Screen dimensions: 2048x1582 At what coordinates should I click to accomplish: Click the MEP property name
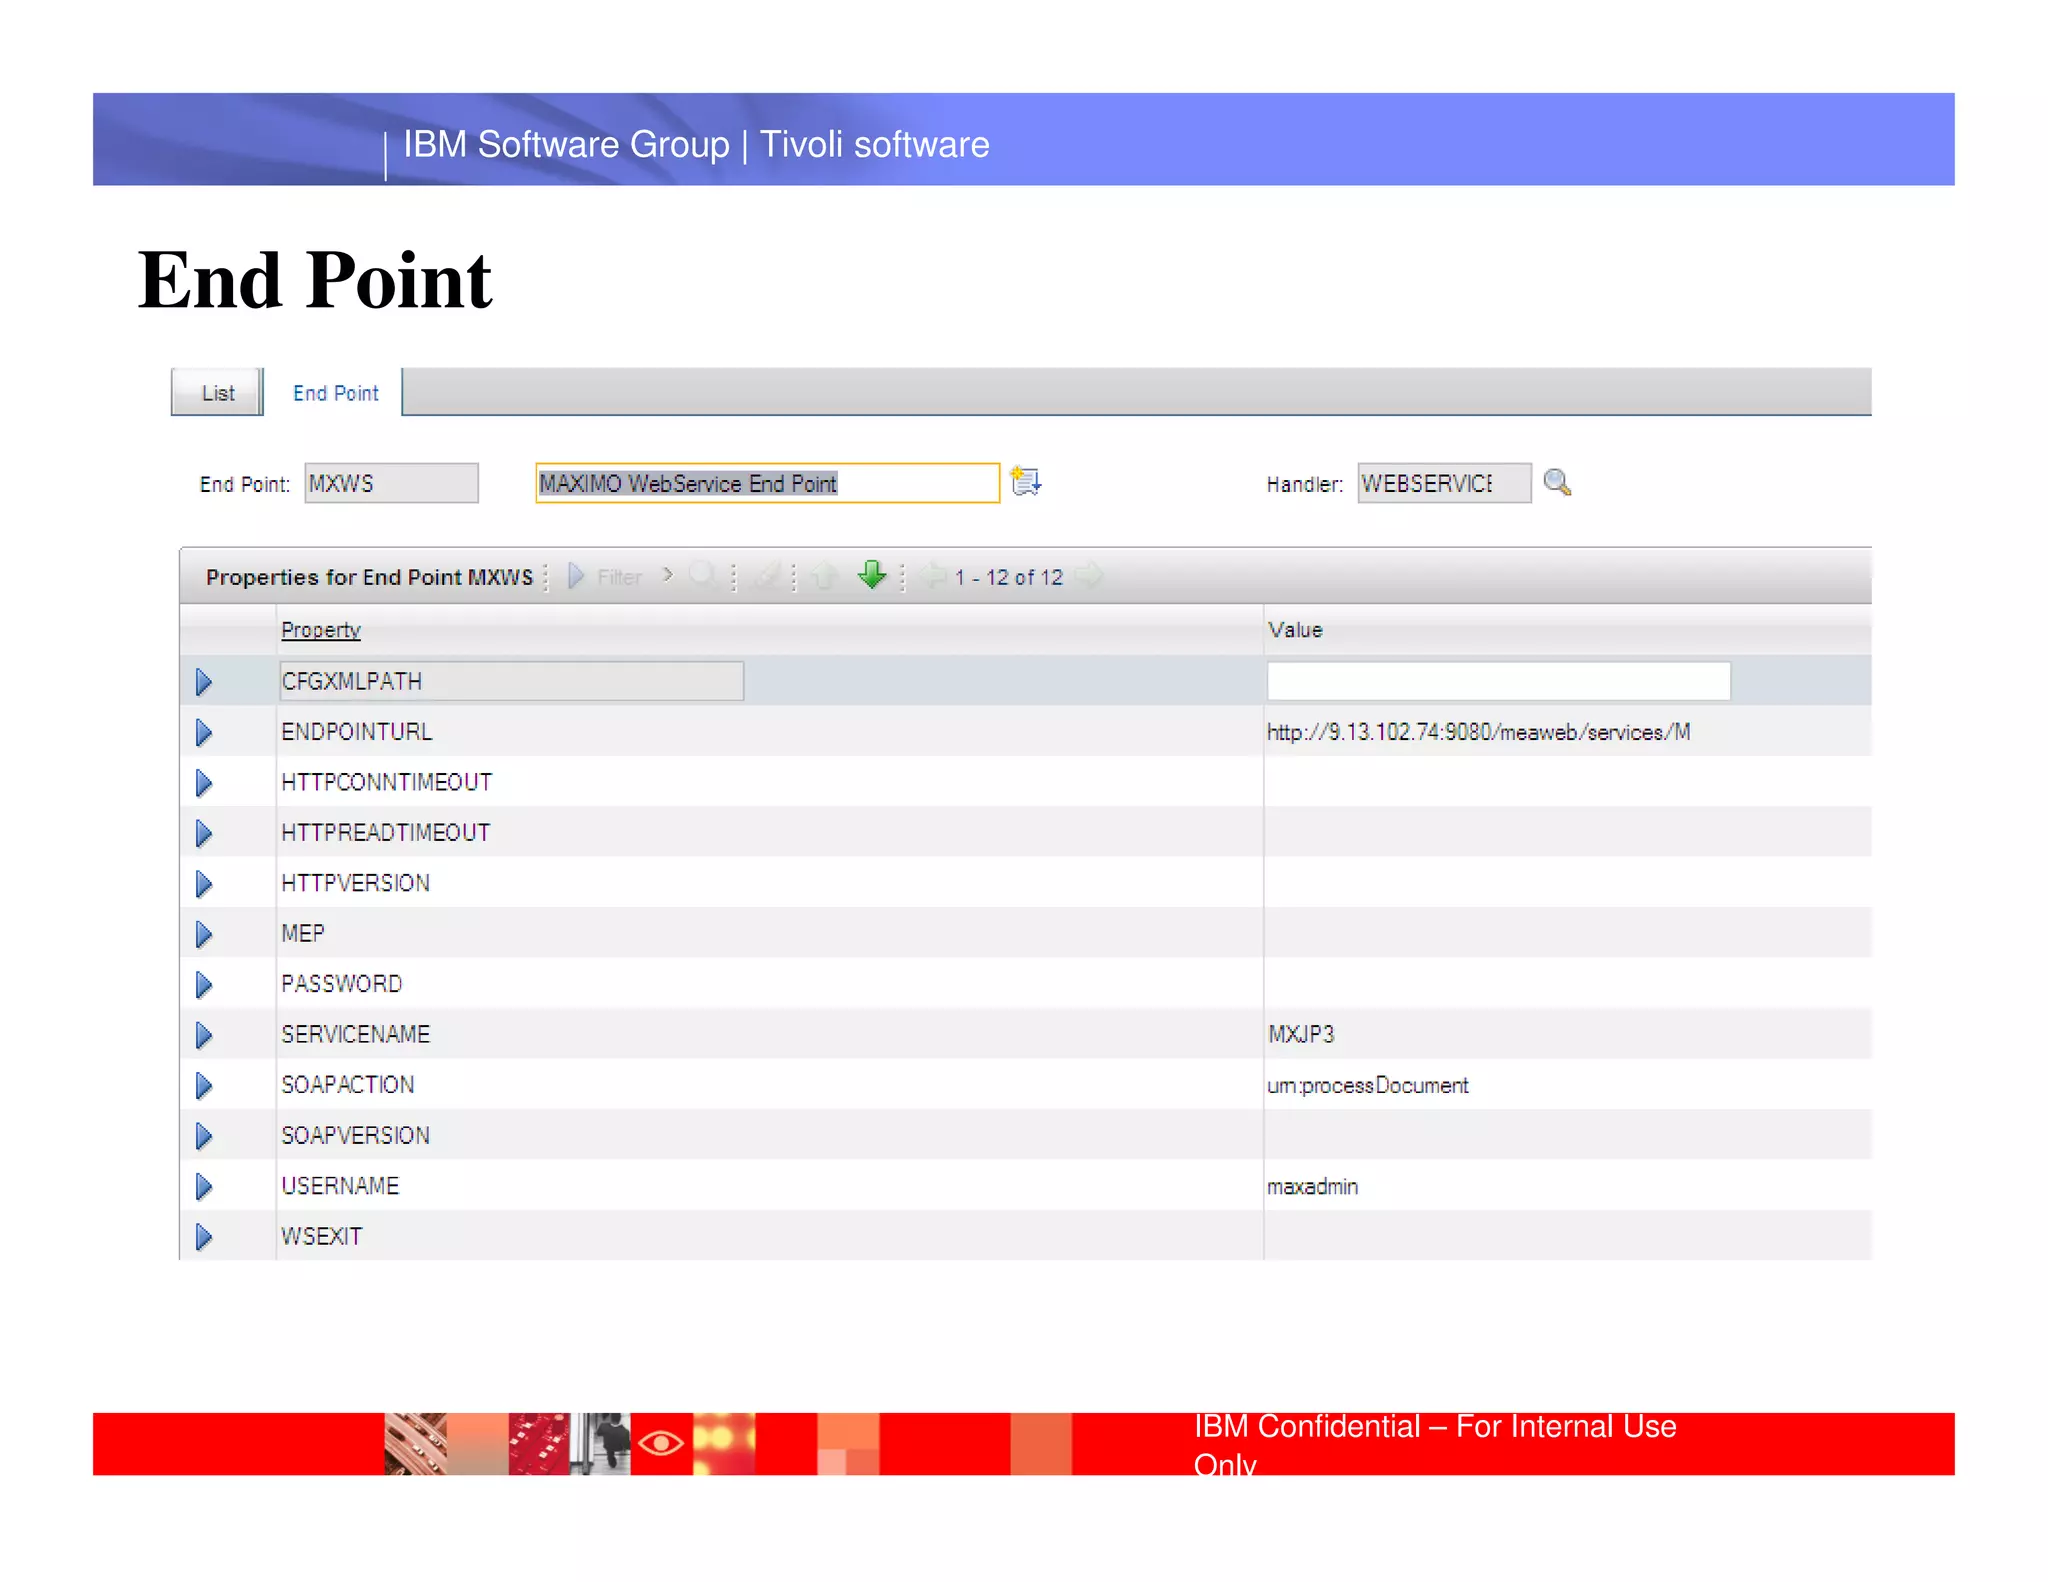point(302,933)
